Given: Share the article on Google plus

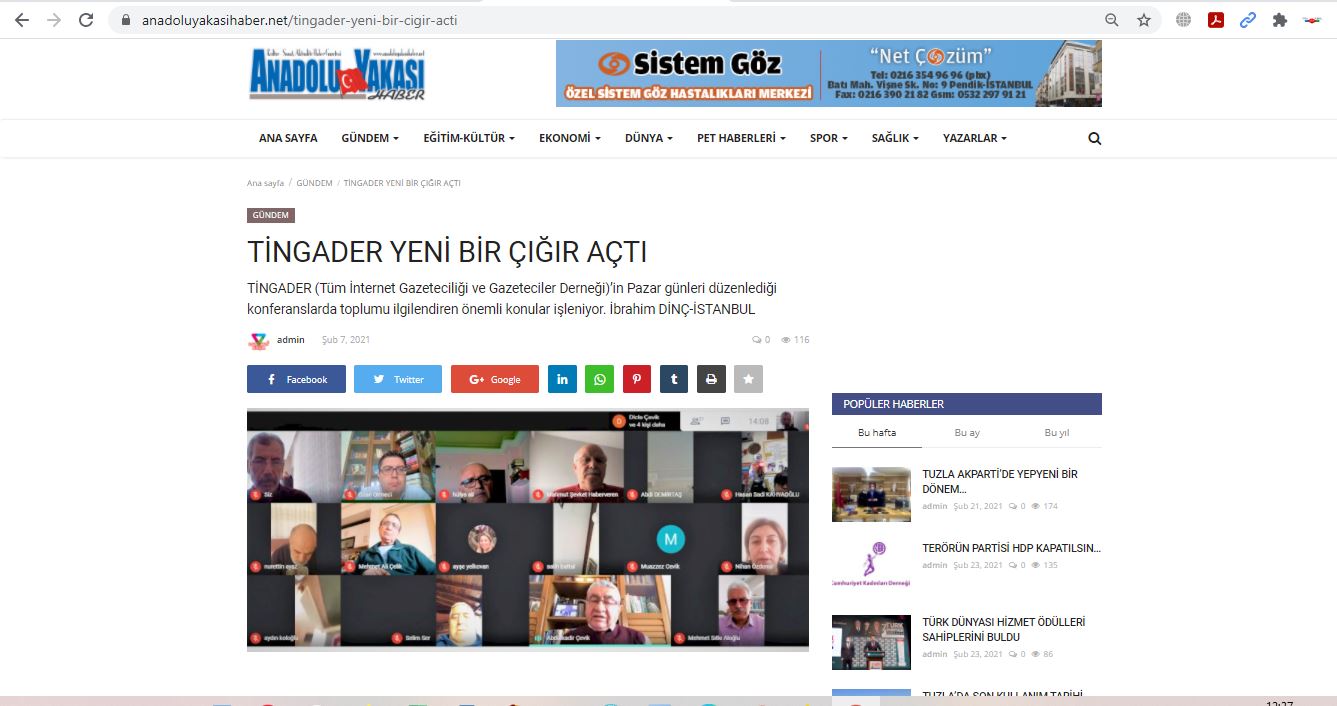Looking at the screenshot, I should (495, 379).
